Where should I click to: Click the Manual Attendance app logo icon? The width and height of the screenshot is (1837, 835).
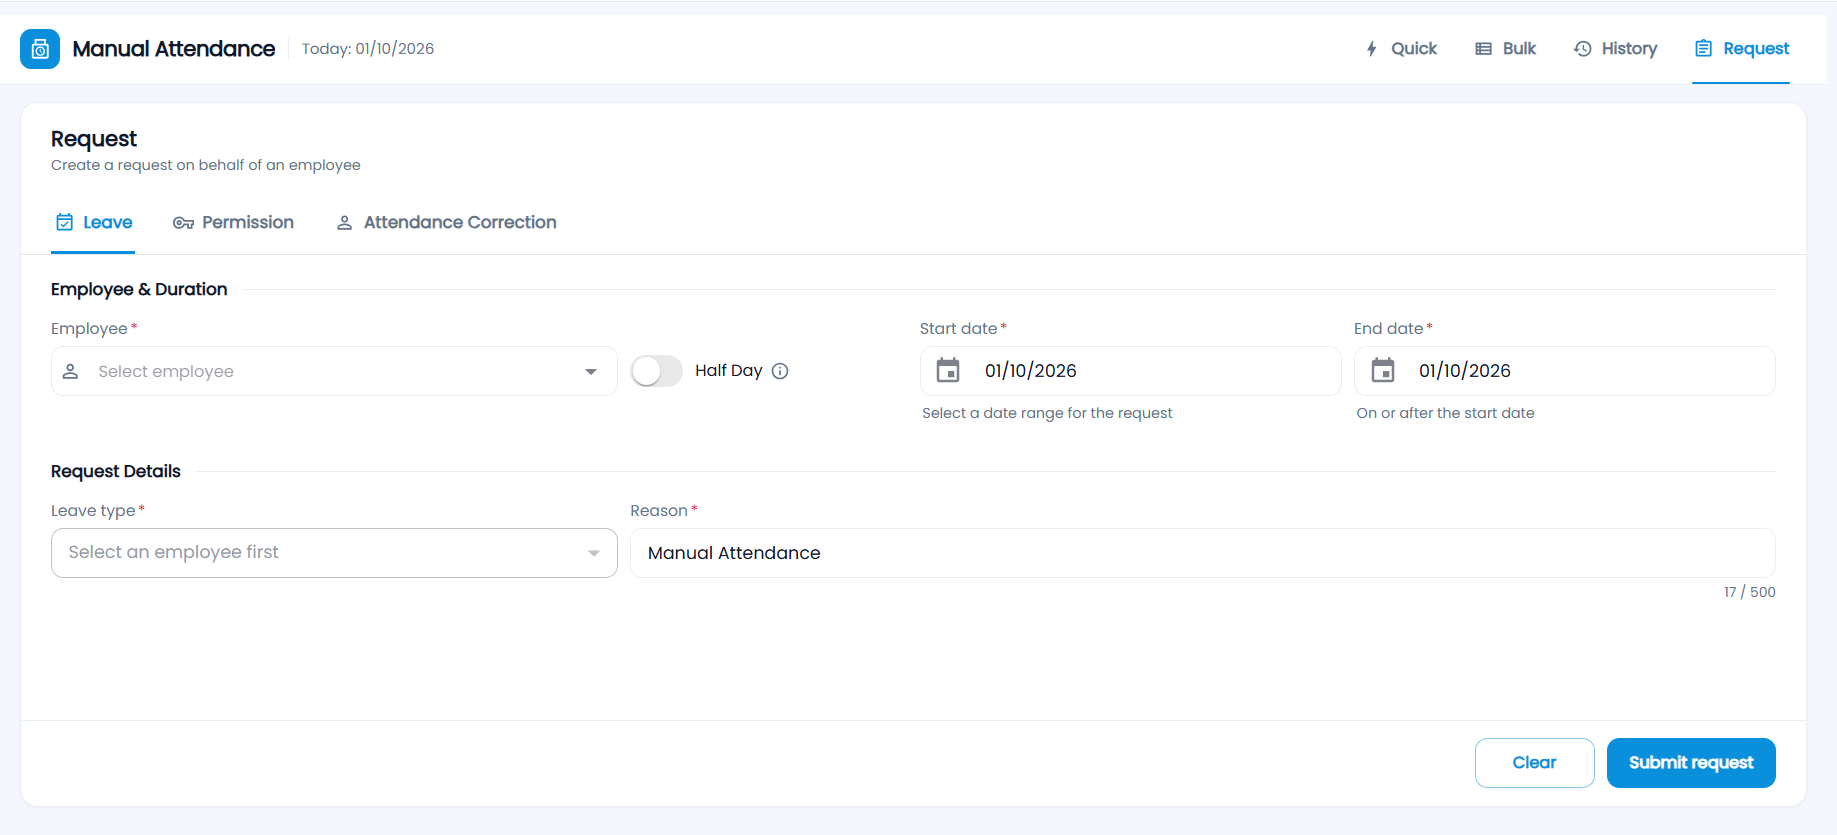point(40,49)
